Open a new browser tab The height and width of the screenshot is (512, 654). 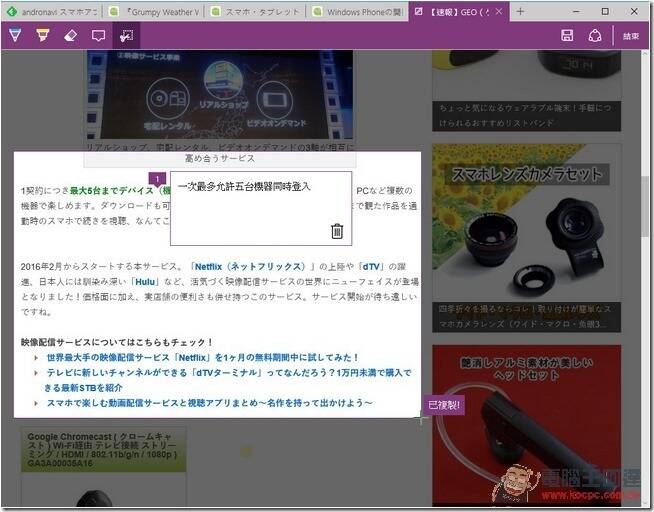click(520, 12)
